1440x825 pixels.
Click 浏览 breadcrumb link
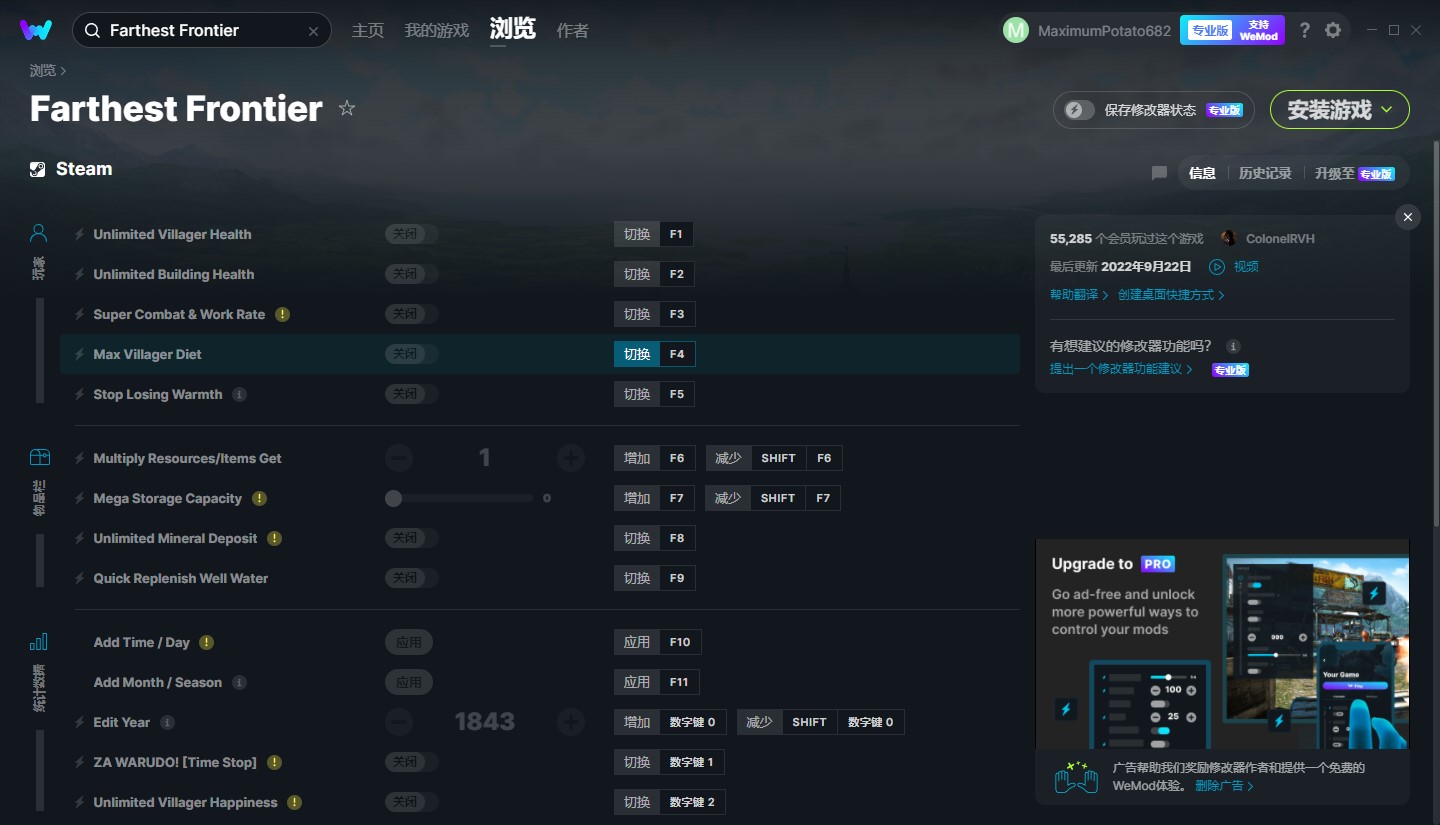[43, 70]
